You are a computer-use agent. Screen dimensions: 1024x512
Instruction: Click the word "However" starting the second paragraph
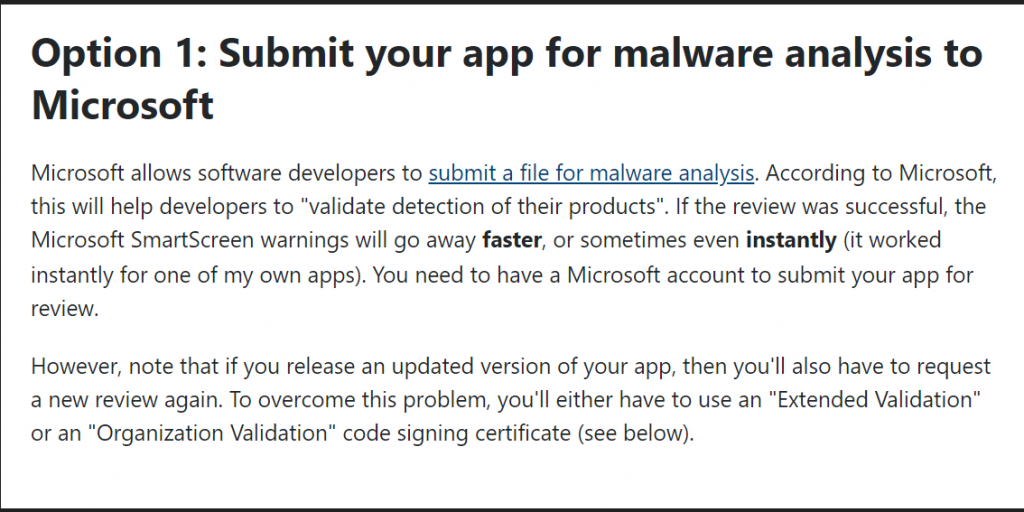coord(73,366)
